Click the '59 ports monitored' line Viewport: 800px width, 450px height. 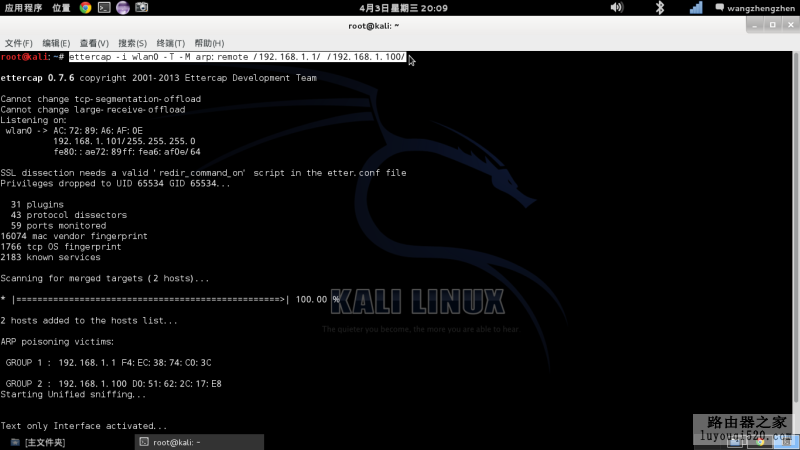58,226
